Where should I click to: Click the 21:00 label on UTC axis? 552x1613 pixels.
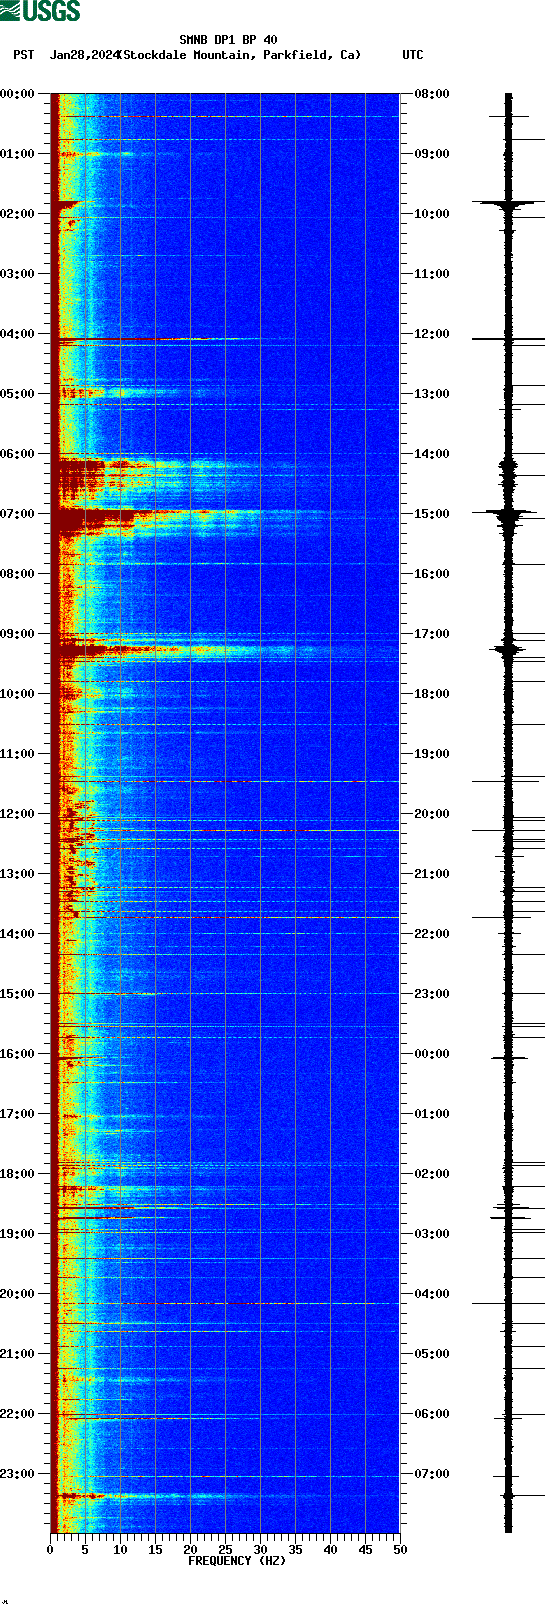(x=432, y=874)
